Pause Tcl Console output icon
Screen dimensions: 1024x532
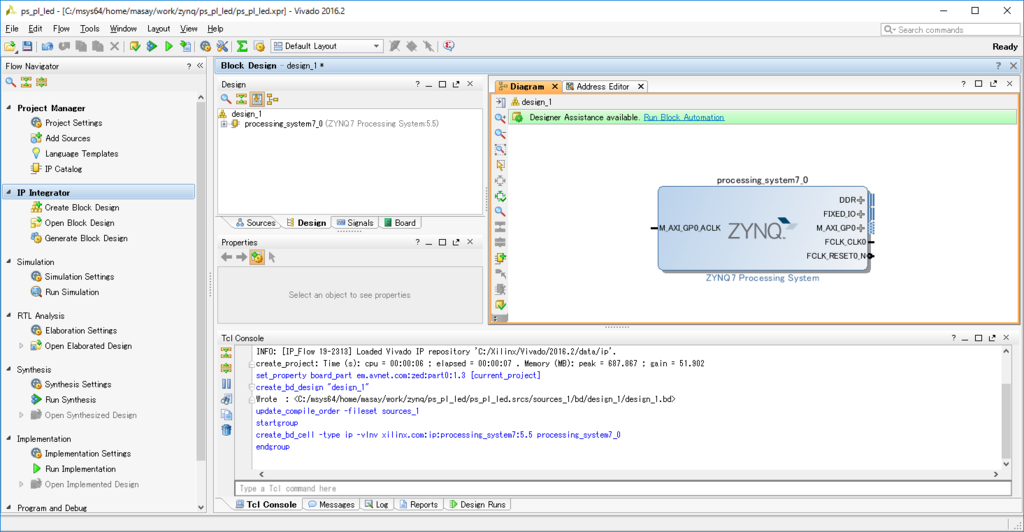coord(226,384)
